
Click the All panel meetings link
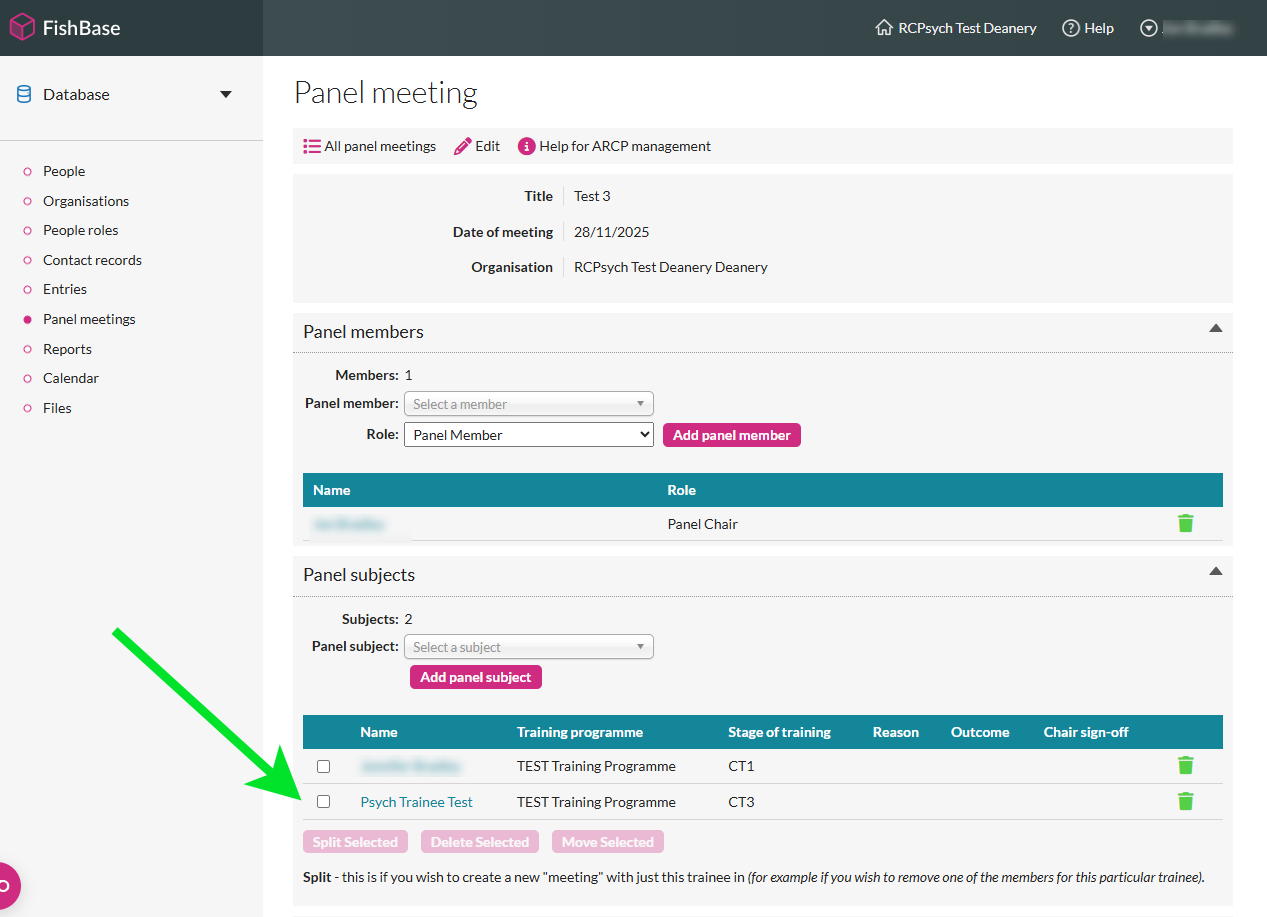380,146
